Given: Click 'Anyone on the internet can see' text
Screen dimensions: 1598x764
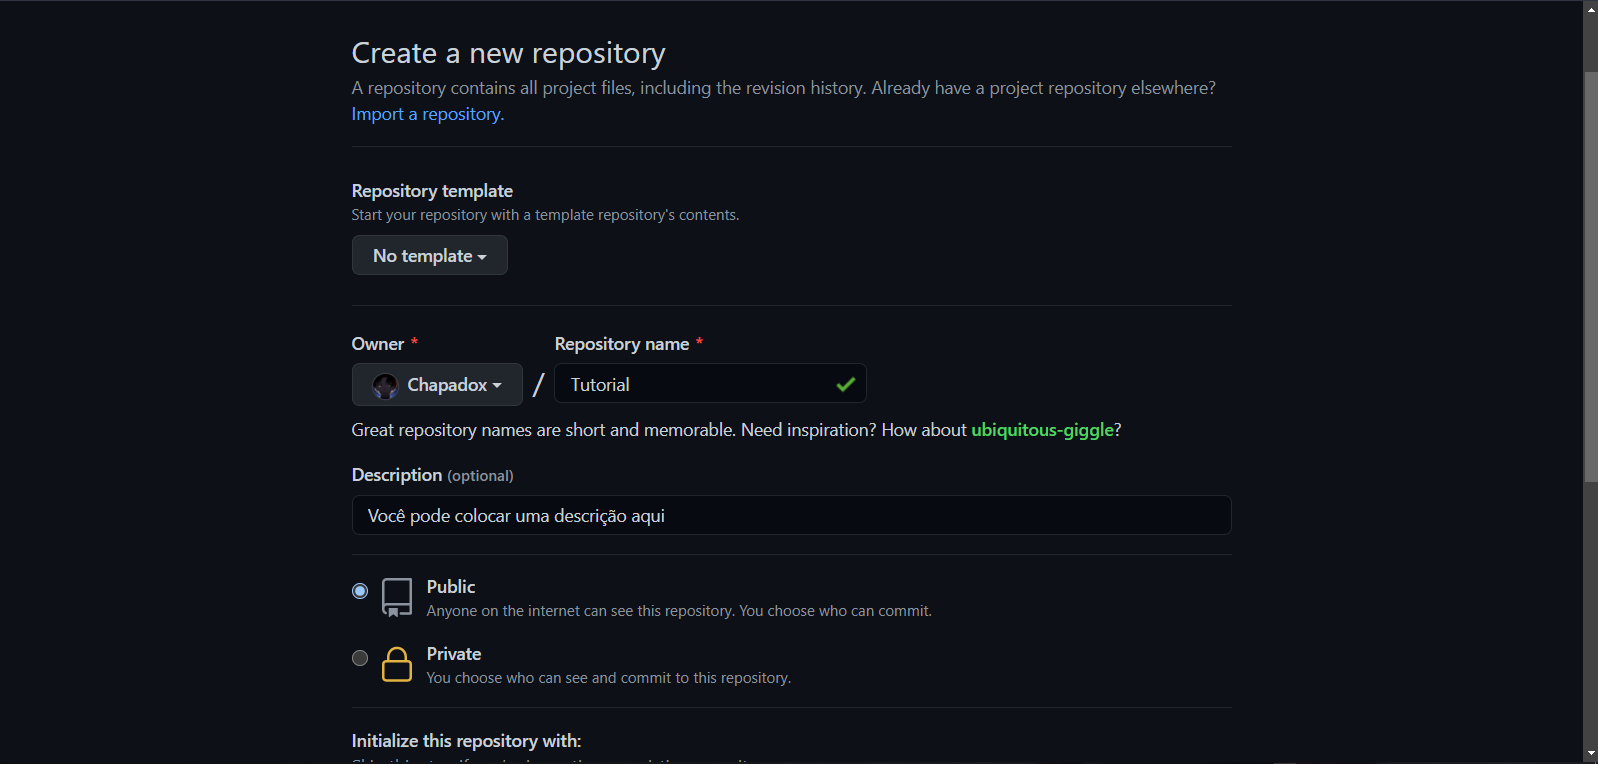Looking at the screenshot, I should pyautogui.click(x=679, y=611).
